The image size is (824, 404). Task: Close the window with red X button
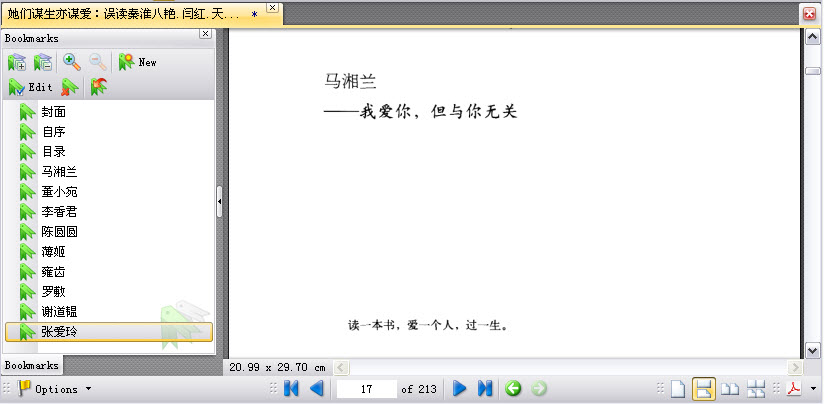810,15
